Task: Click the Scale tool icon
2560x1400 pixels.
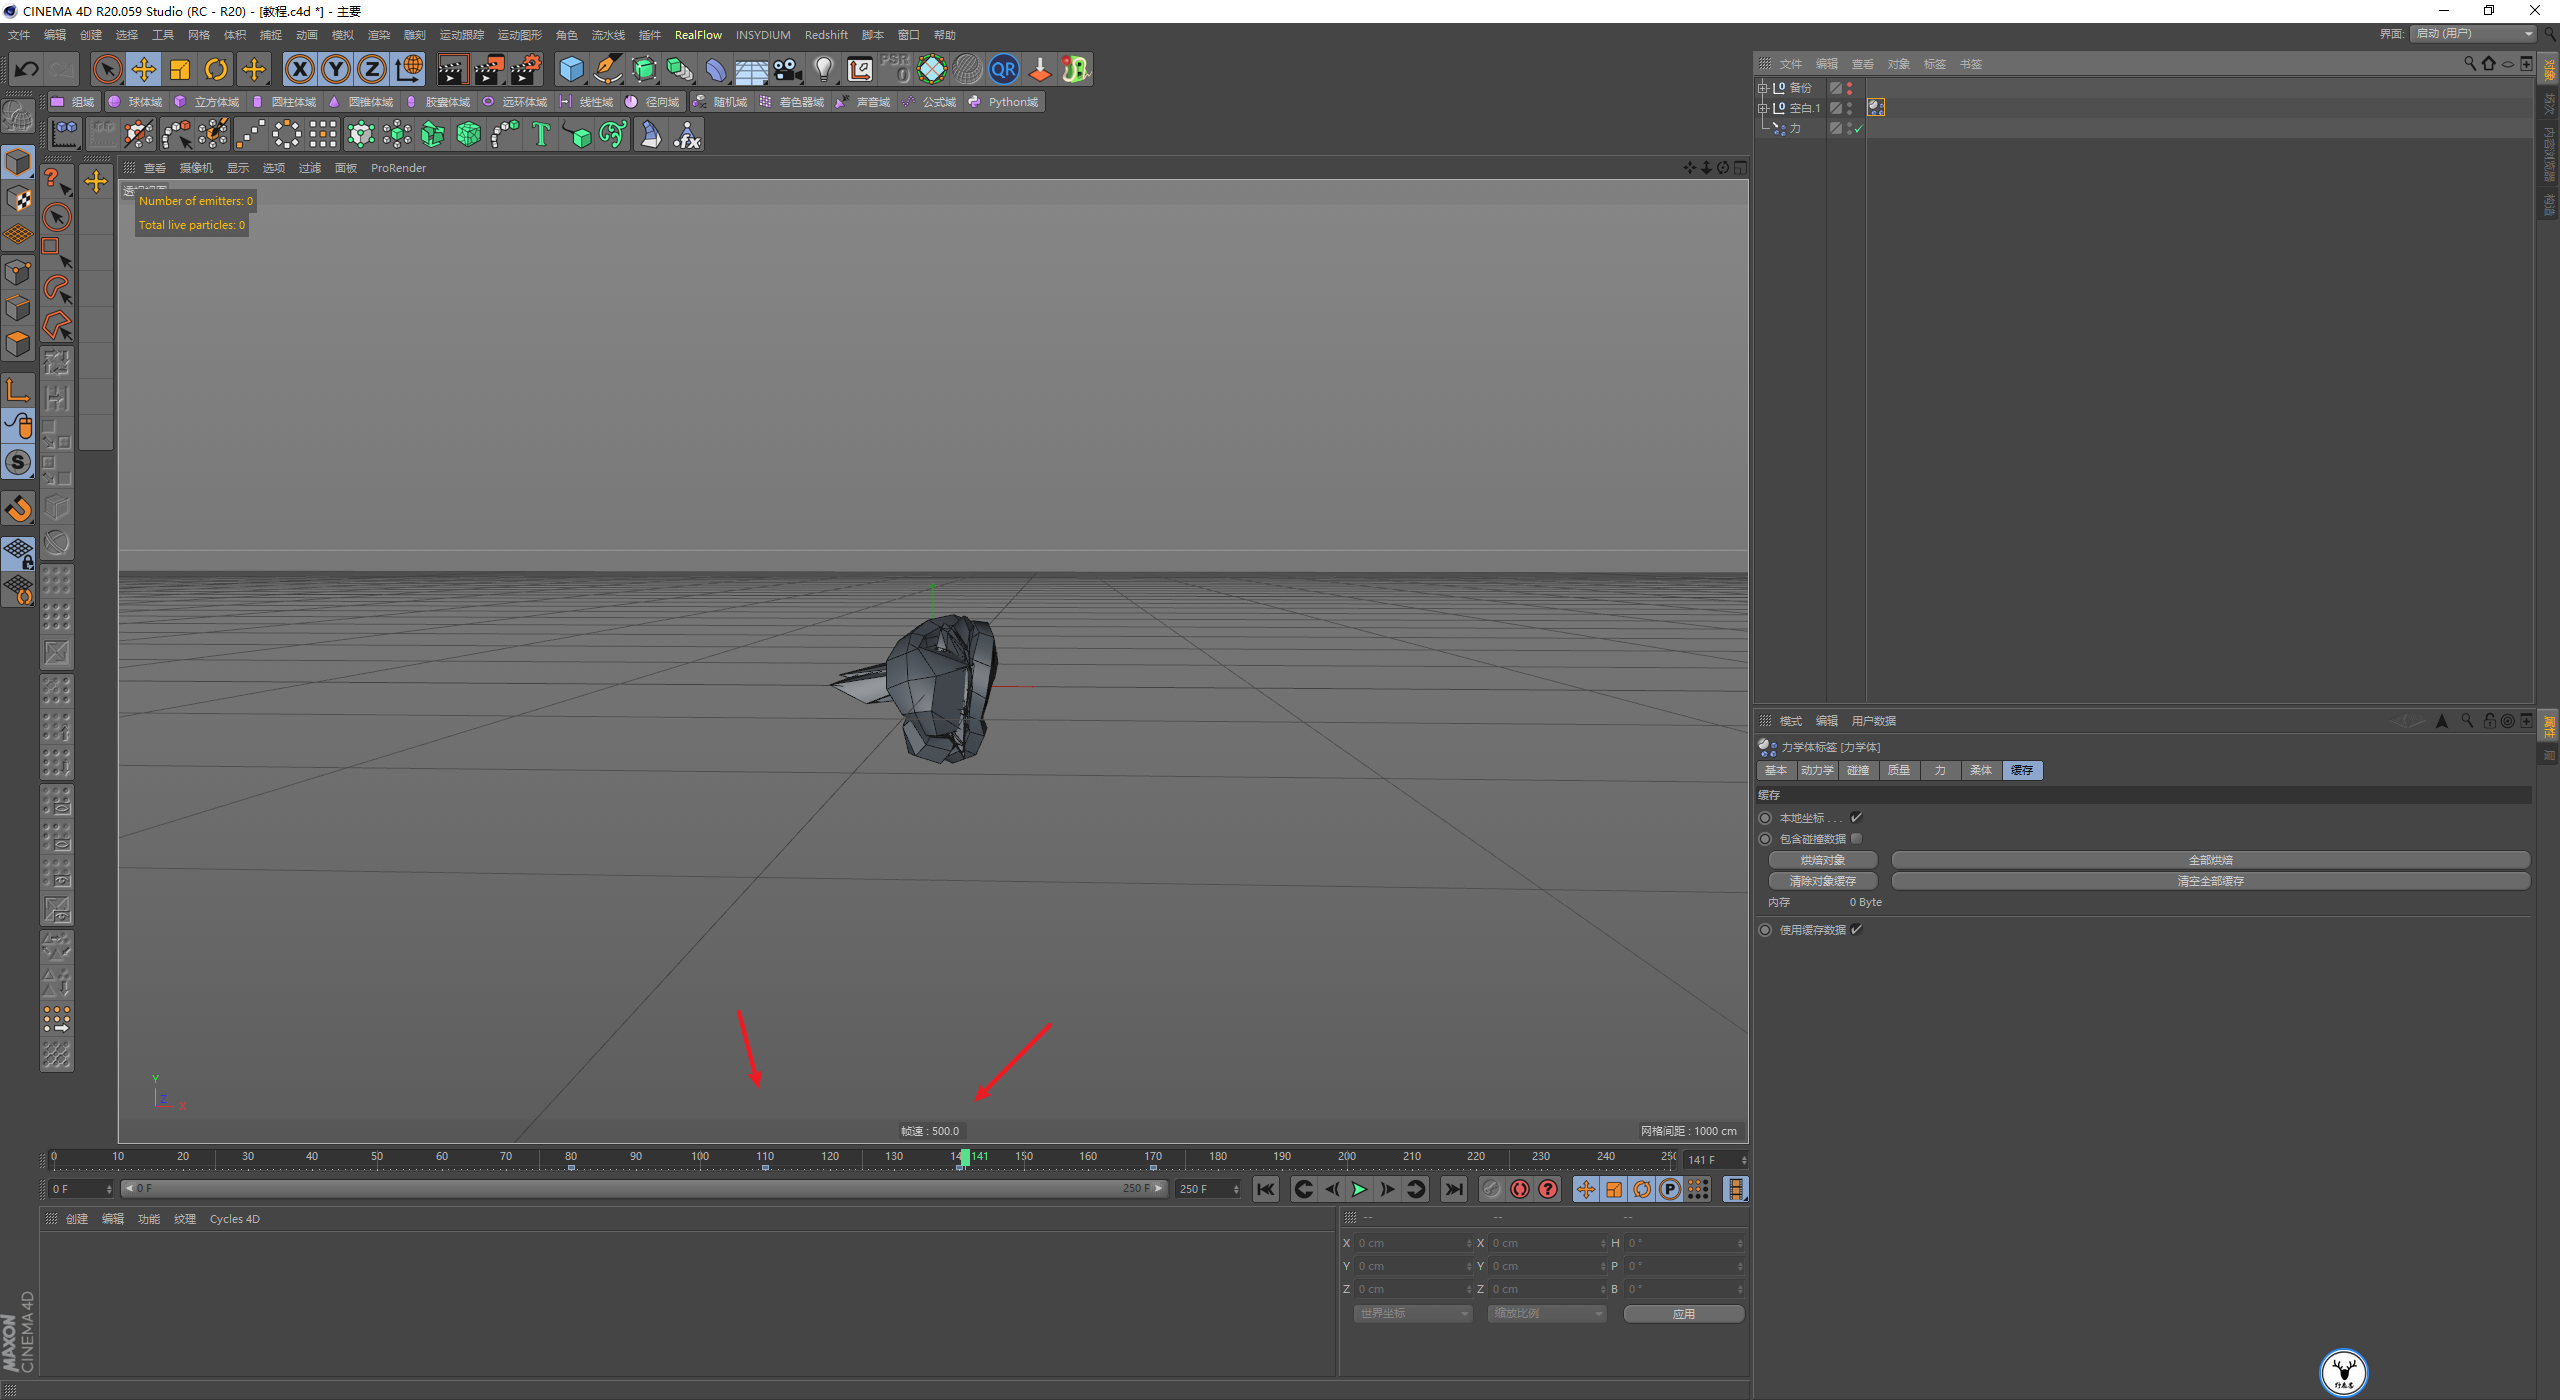Action: pos(180,69)
